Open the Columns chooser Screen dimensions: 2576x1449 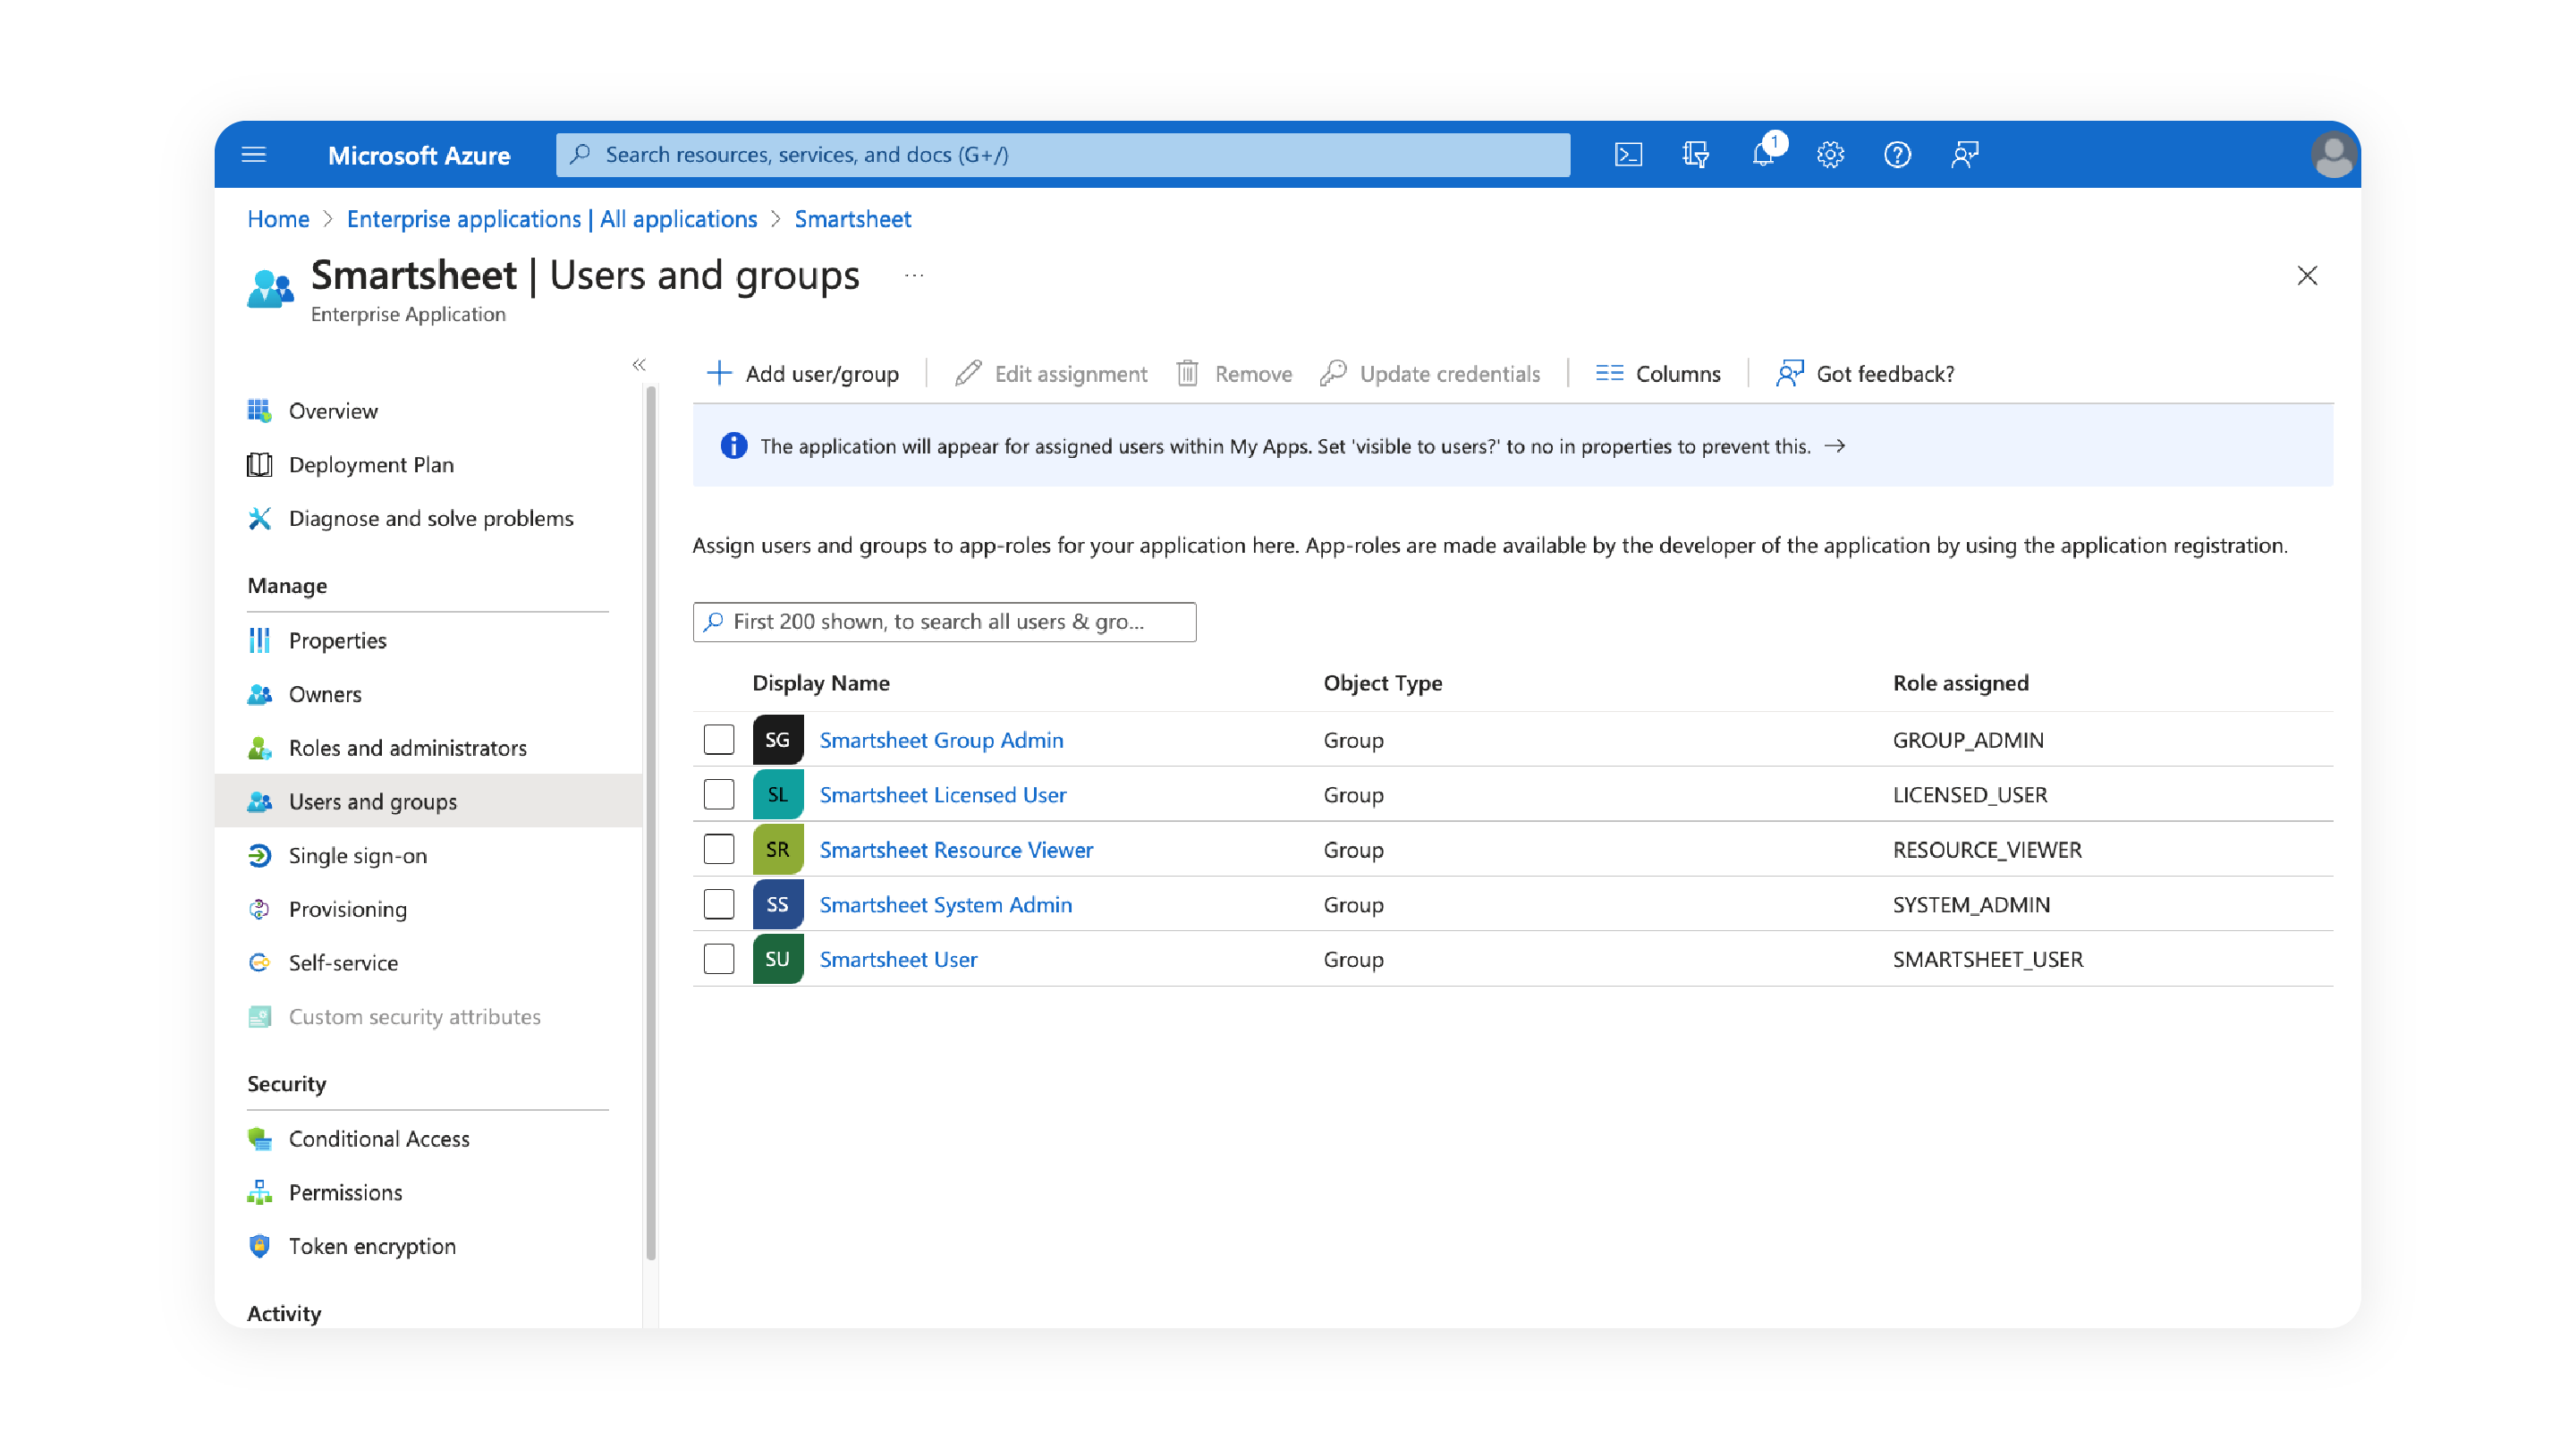[1658, 374]
